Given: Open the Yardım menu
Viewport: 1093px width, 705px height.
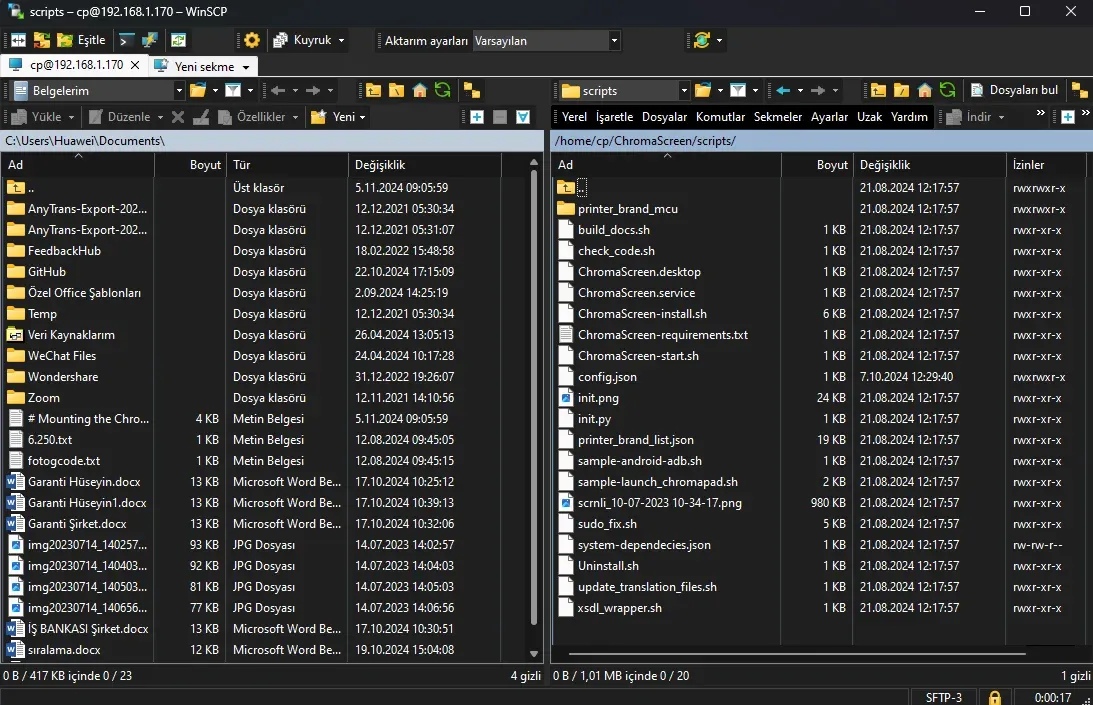Looking at the screenshot, I should [909, 116].
